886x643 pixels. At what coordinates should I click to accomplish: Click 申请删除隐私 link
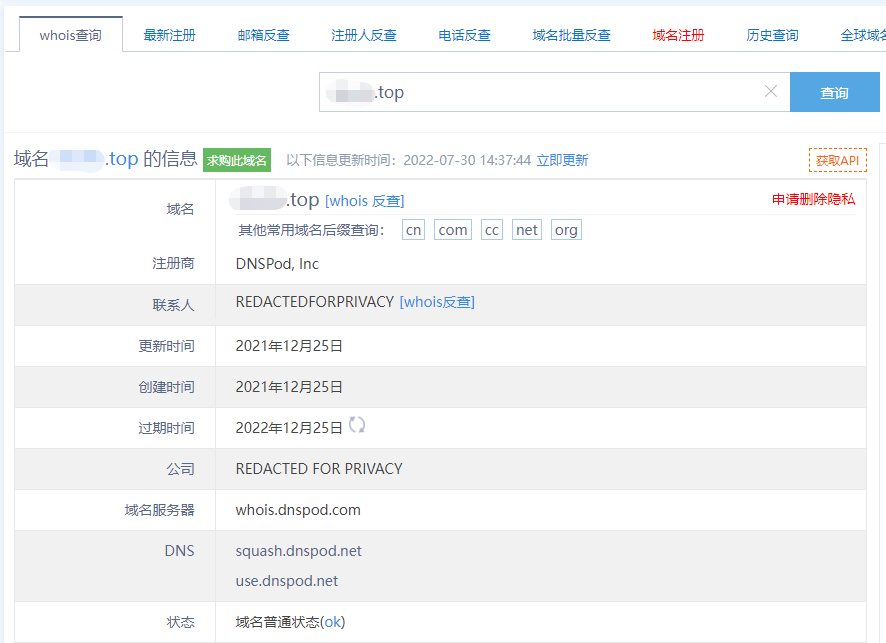pos(814,199)
